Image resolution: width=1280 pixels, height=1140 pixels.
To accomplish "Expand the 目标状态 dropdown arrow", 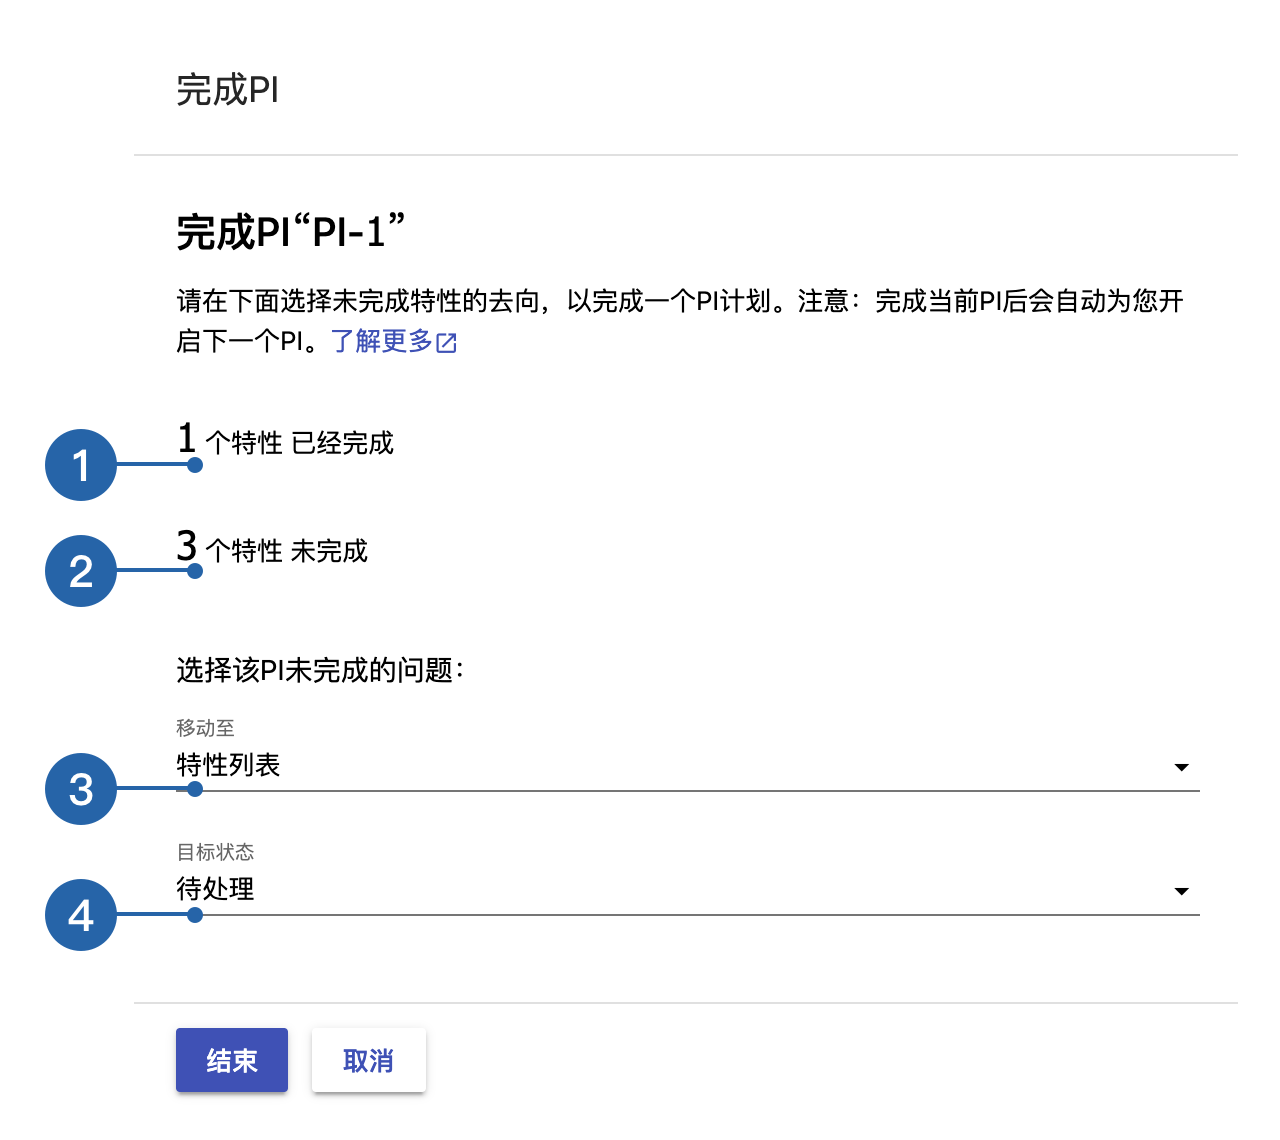I will [1181, 891].
